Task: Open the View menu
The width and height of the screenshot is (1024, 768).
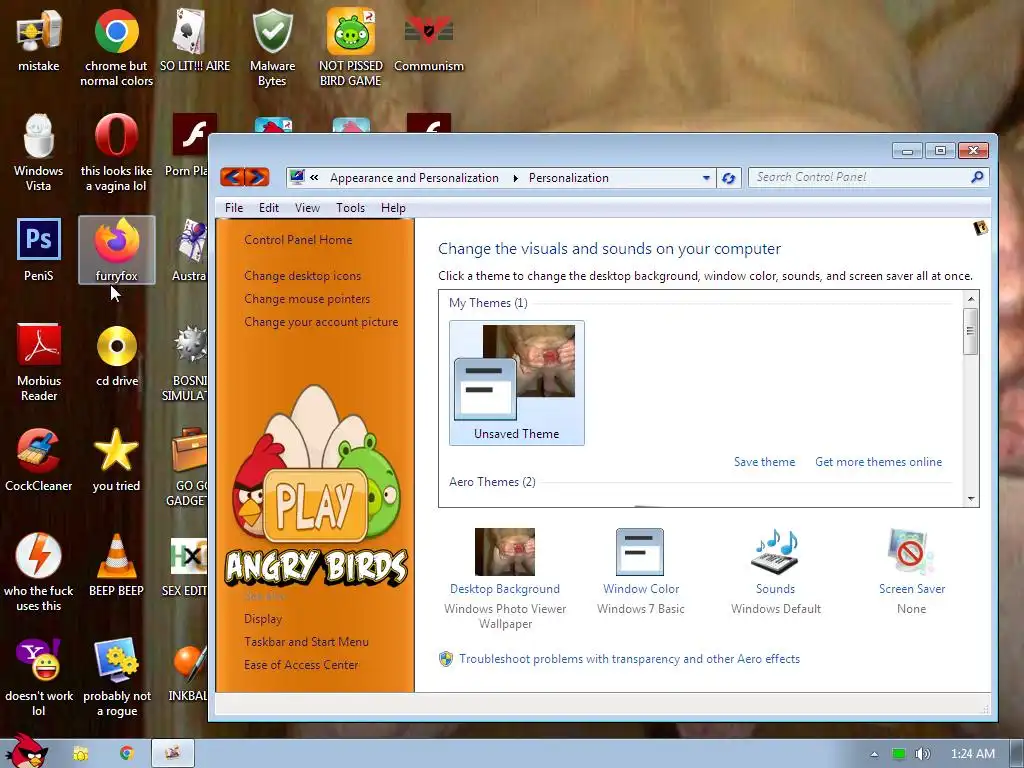Action: pyautogui.click(x=307, y=208)
